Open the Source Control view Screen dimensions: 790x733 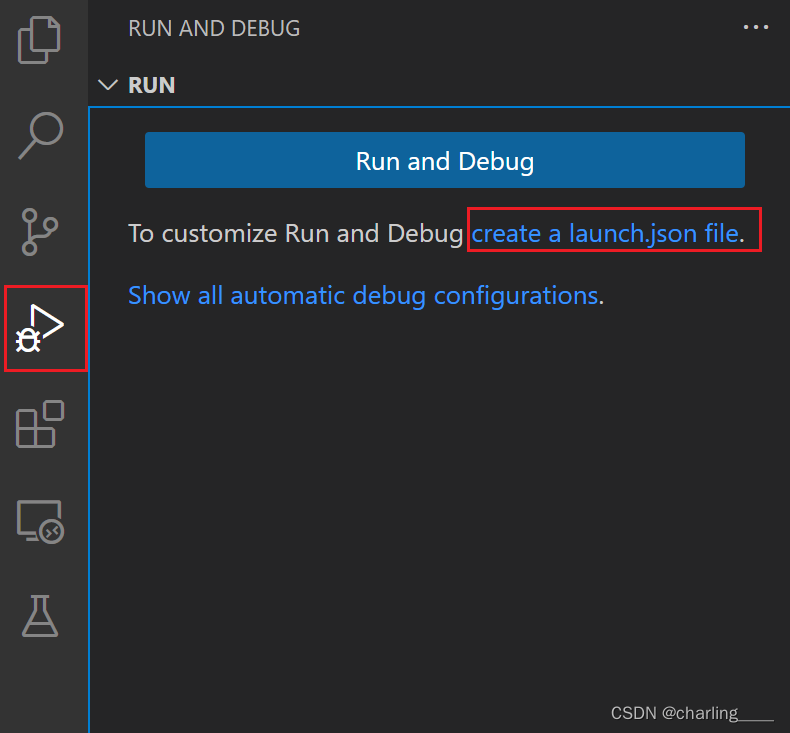40,232
